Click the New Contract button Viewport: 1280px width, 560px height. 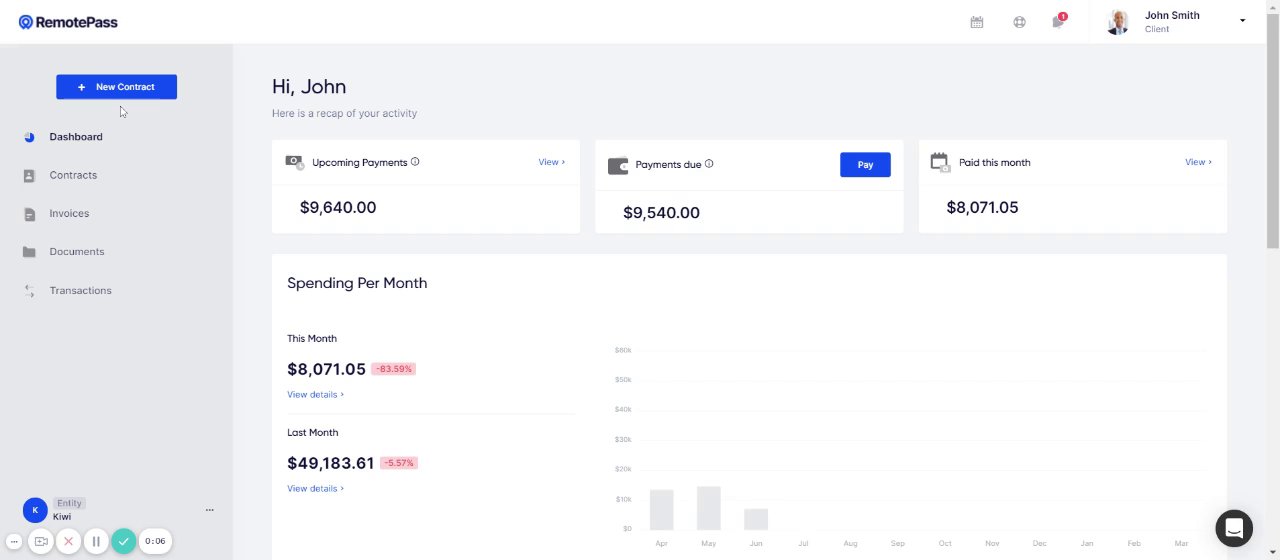116,87
